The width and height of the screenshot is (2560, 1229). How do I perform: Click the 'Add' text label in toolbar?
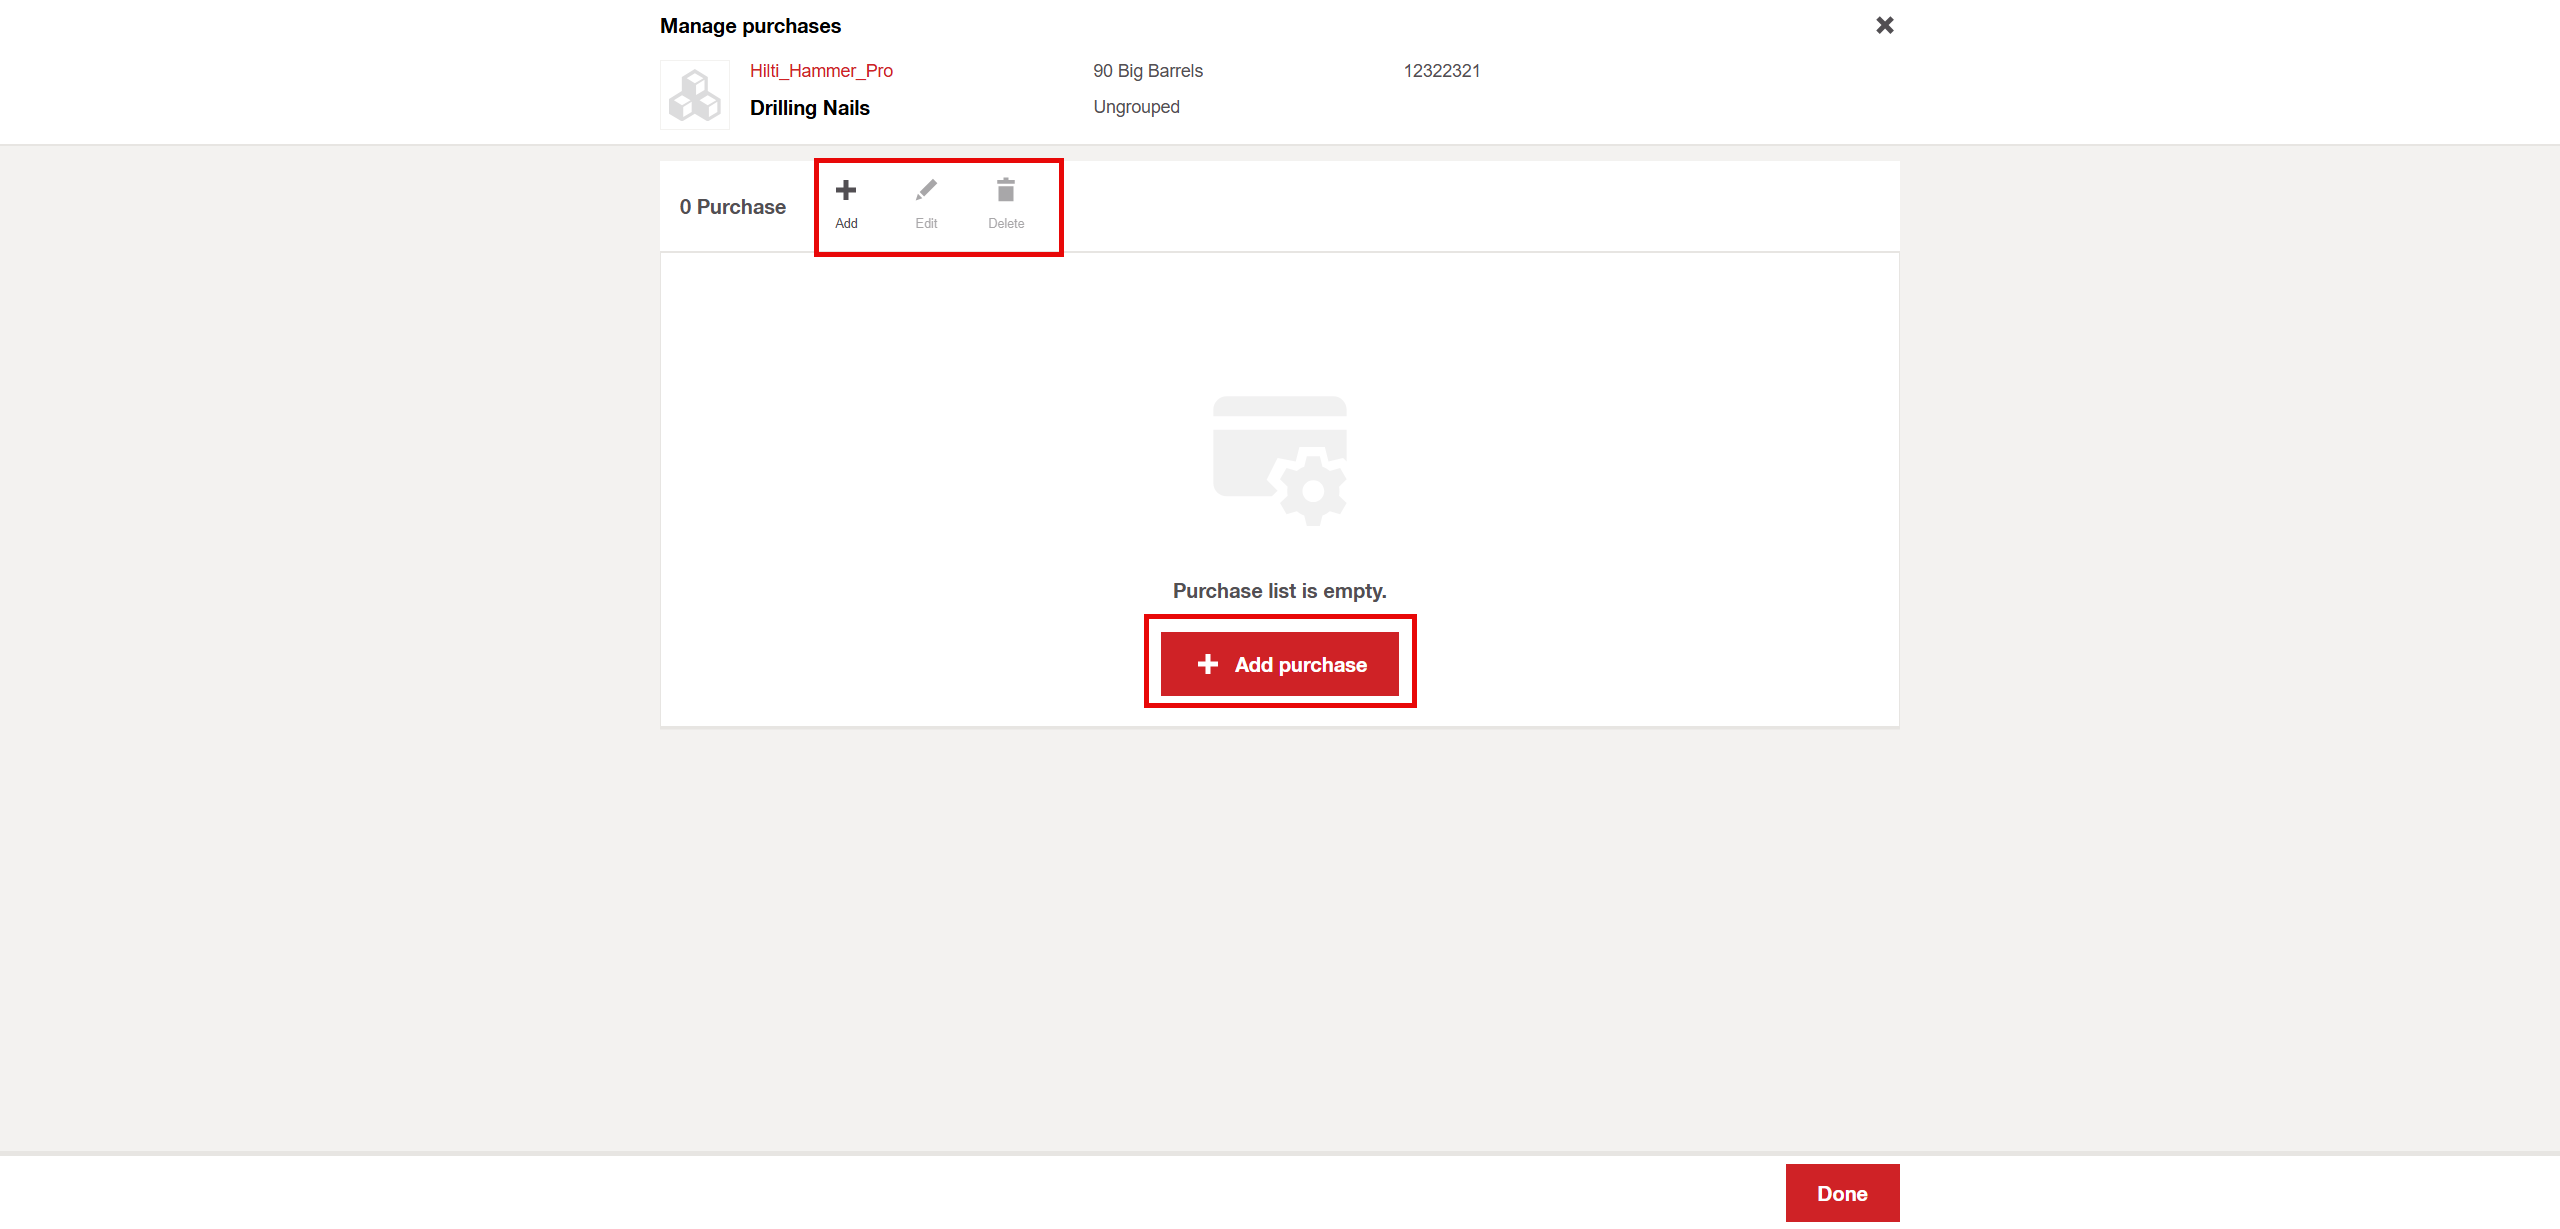pos(846,224)
